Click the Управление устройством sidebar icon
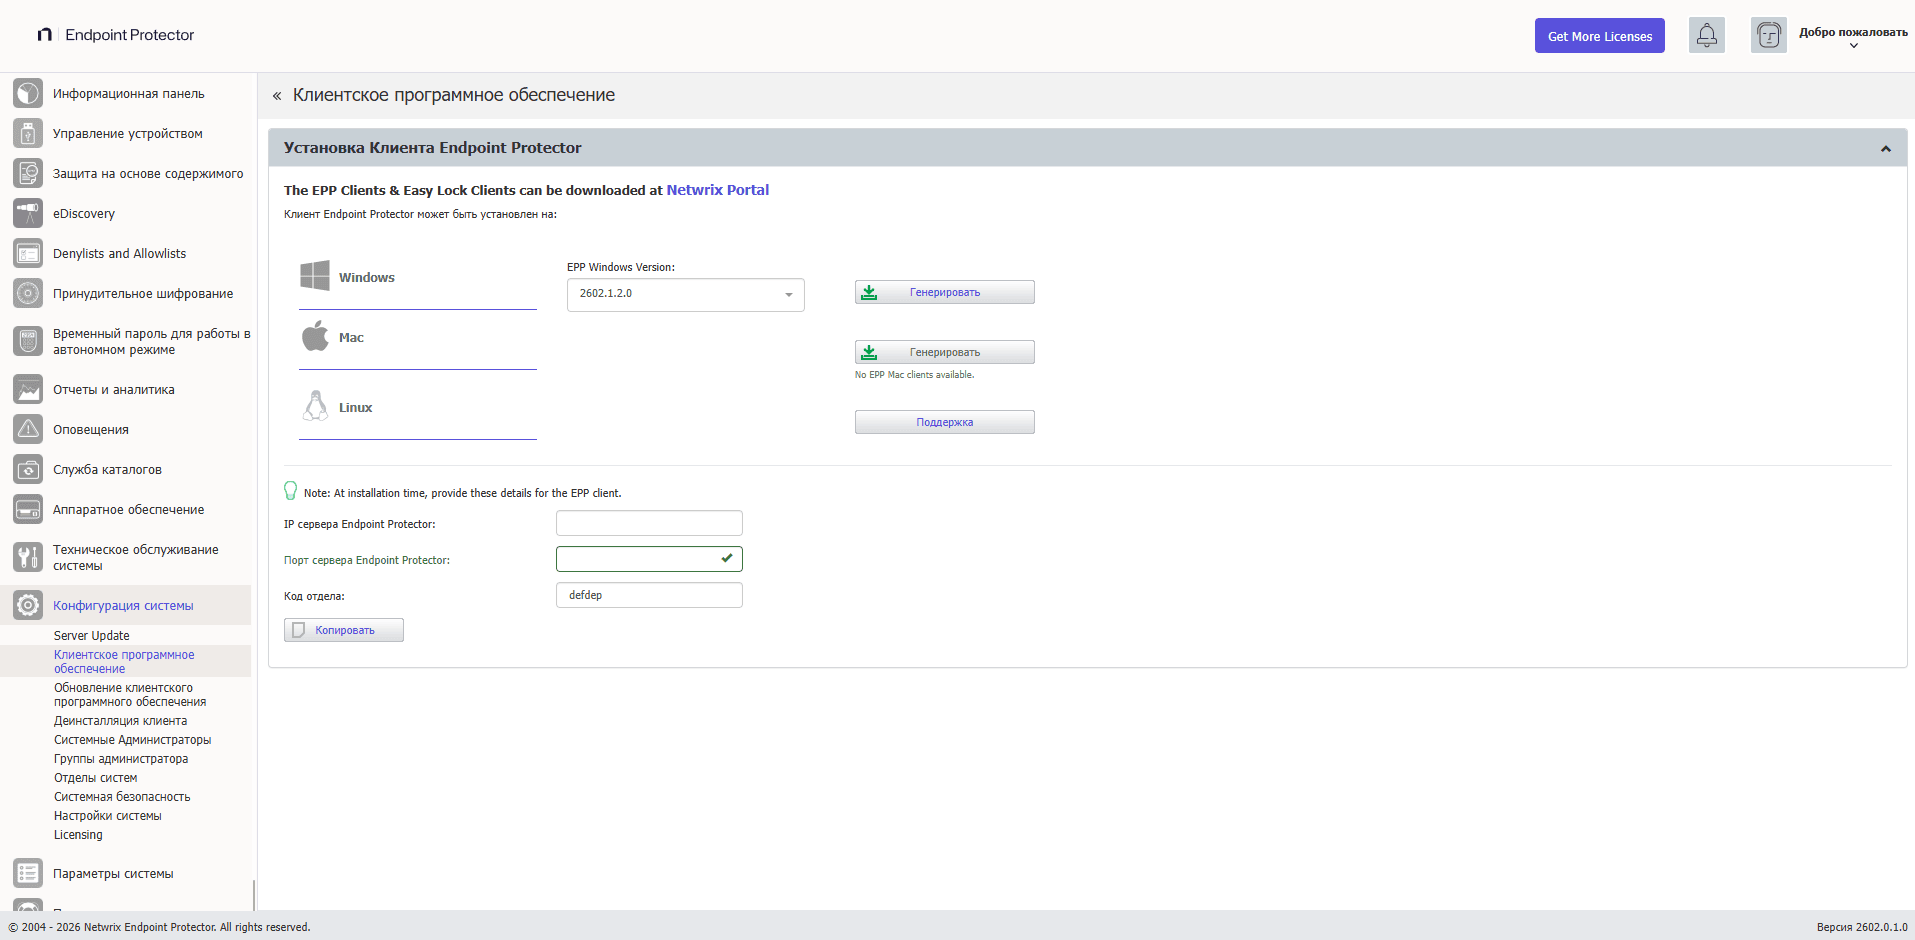This screenshot has width=1915, height=940. point(28,133)
